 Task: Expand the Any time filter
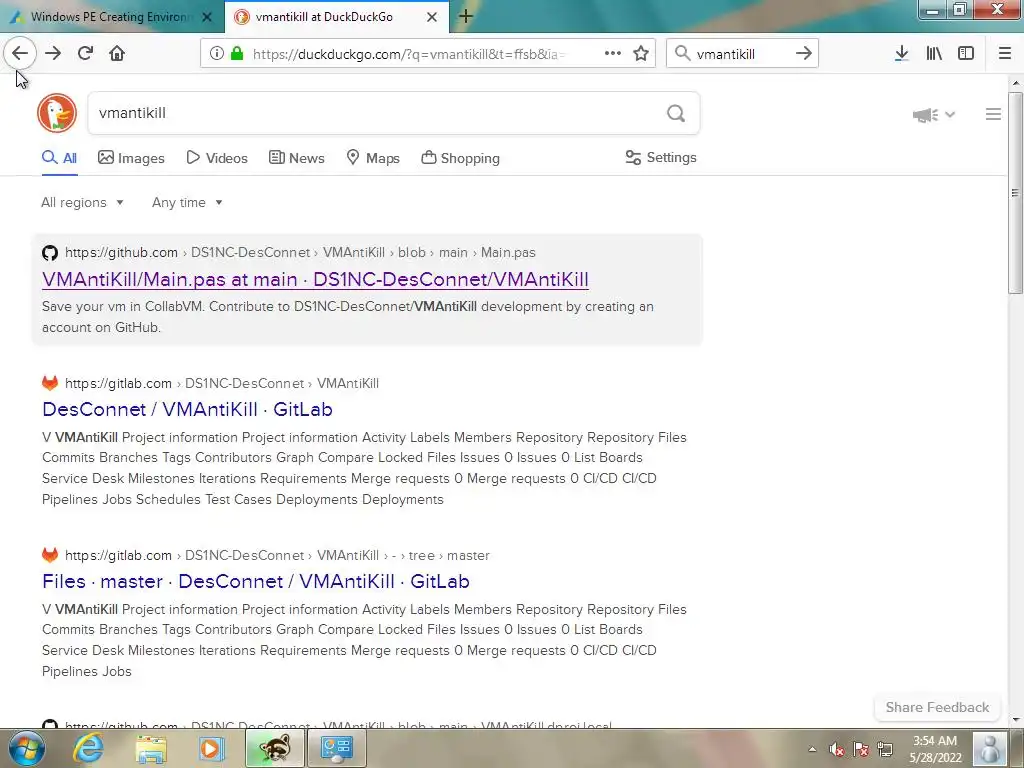187,202
